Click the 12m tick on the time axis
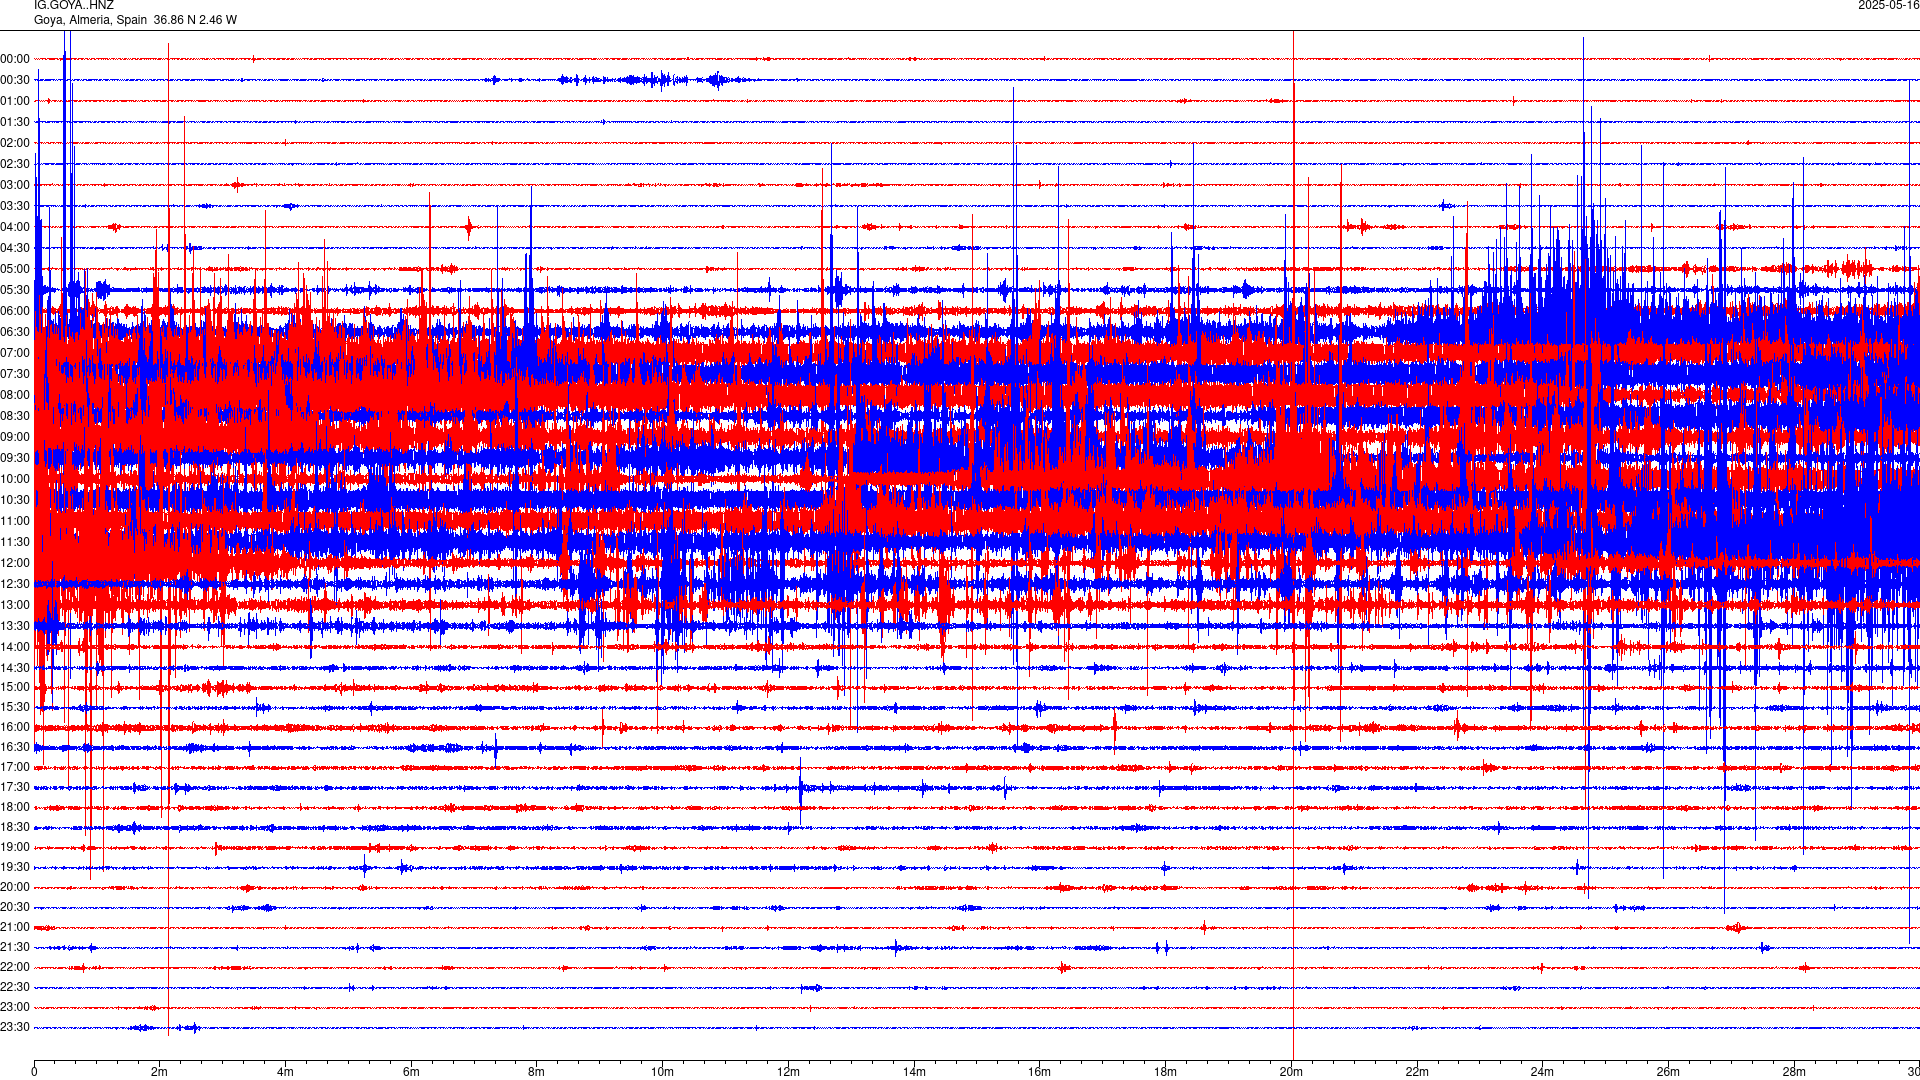The height and width of the screenshot is (1080, 1920). (x=788, y=1072)
